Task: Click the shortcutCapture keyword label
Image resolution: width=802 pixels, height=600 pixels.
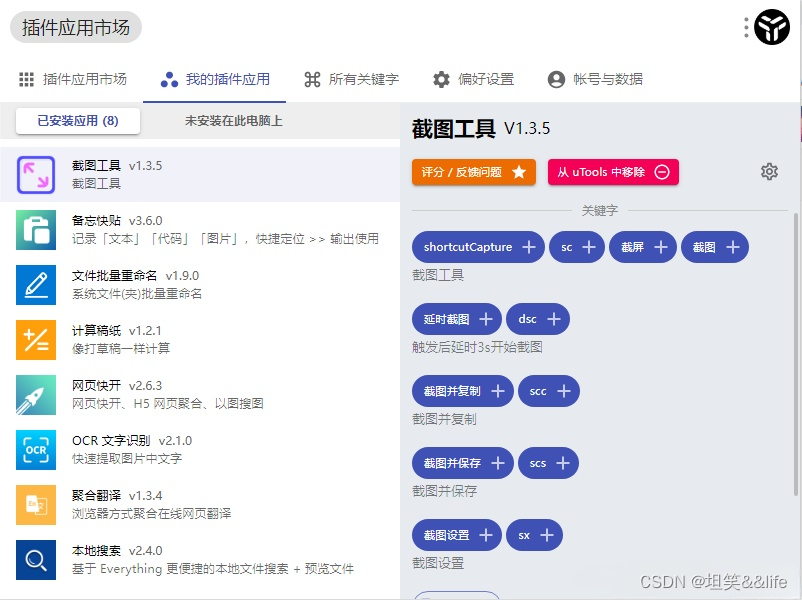Action: [467, 247]
